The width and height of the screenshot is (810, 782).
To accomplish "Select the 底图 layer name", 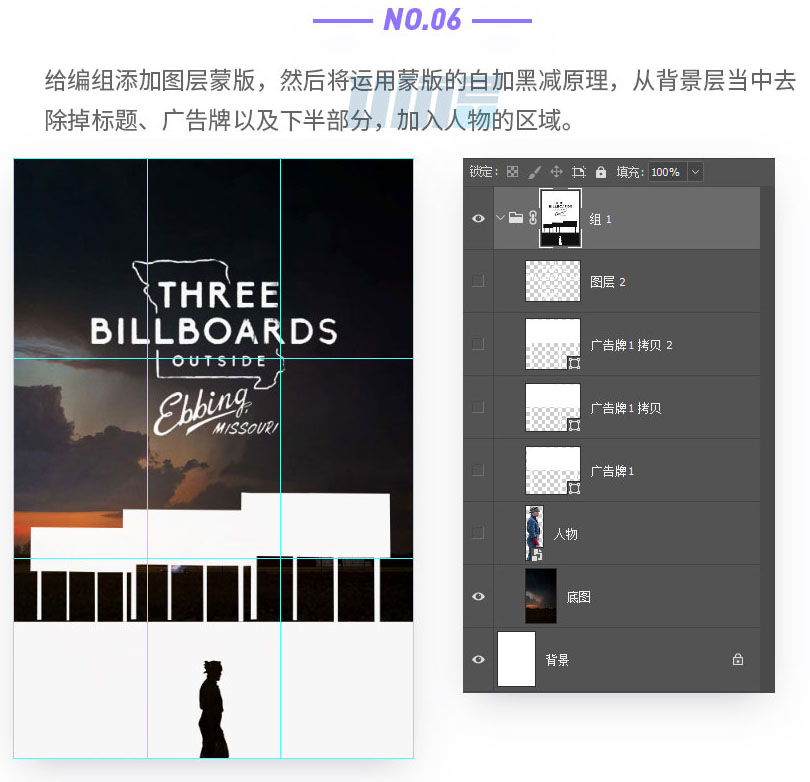I will [579, 598].
